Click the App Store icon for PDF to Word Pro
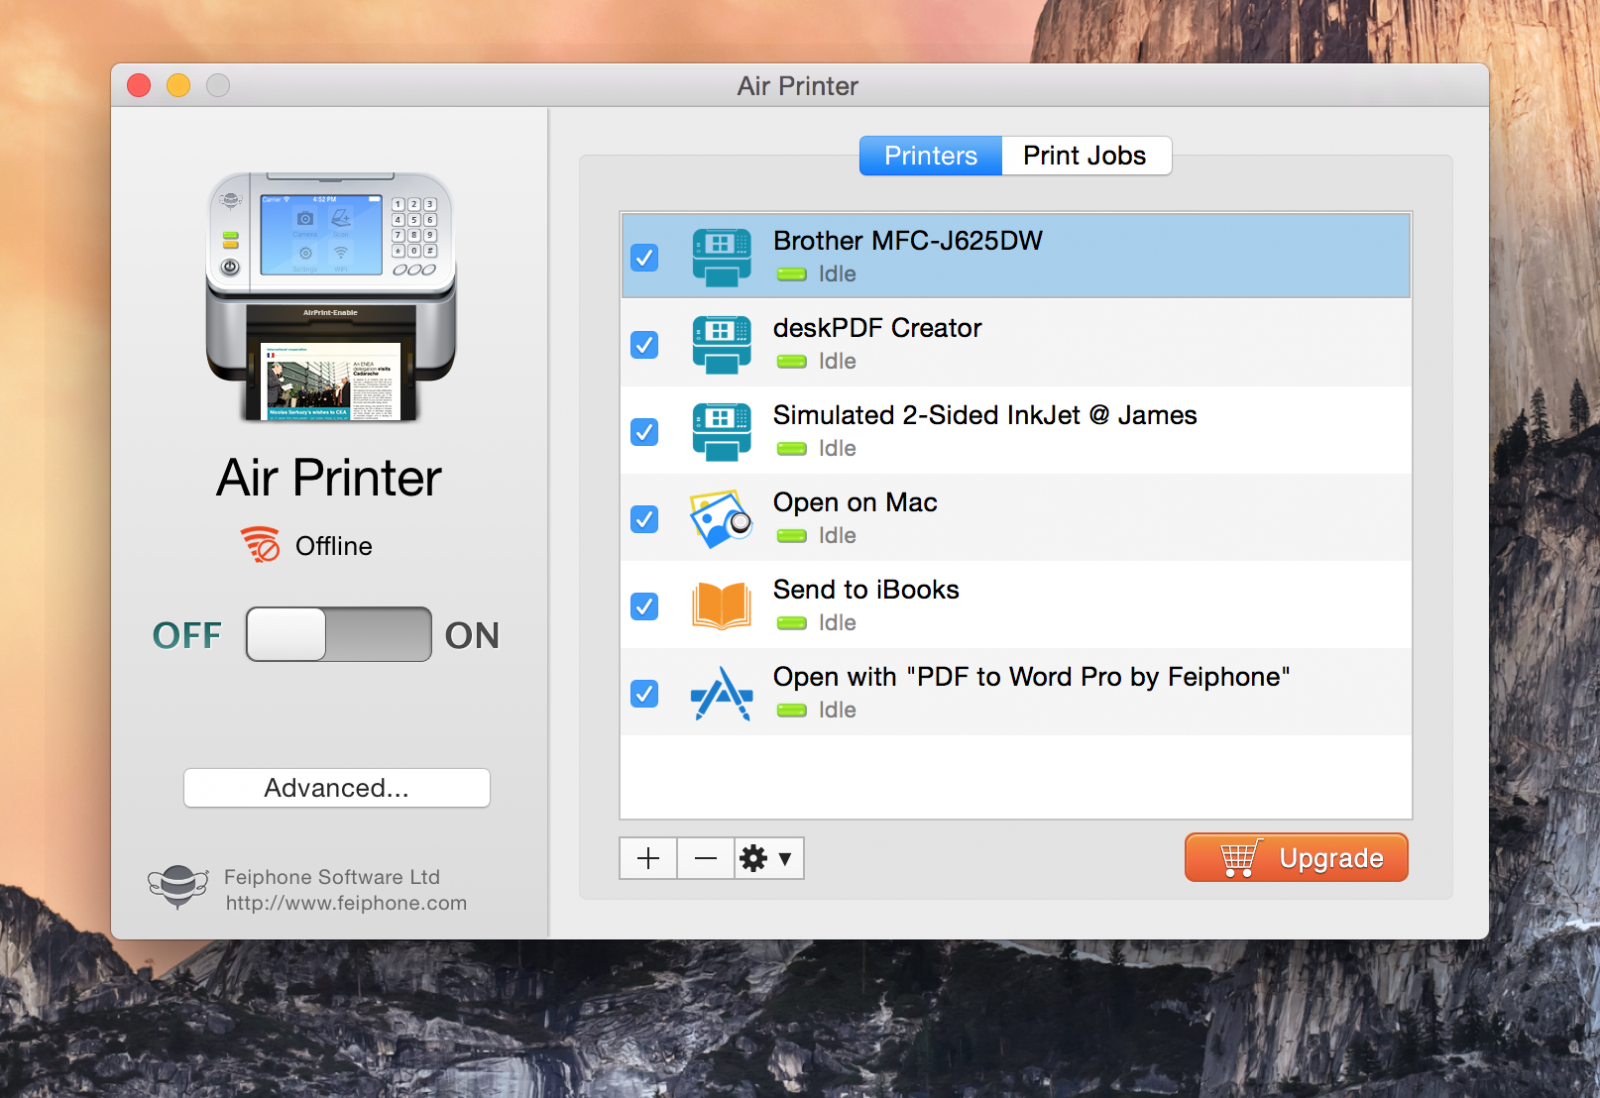Image resolution: width=1600 pixels, height=1098 pixels. [721, 693]
